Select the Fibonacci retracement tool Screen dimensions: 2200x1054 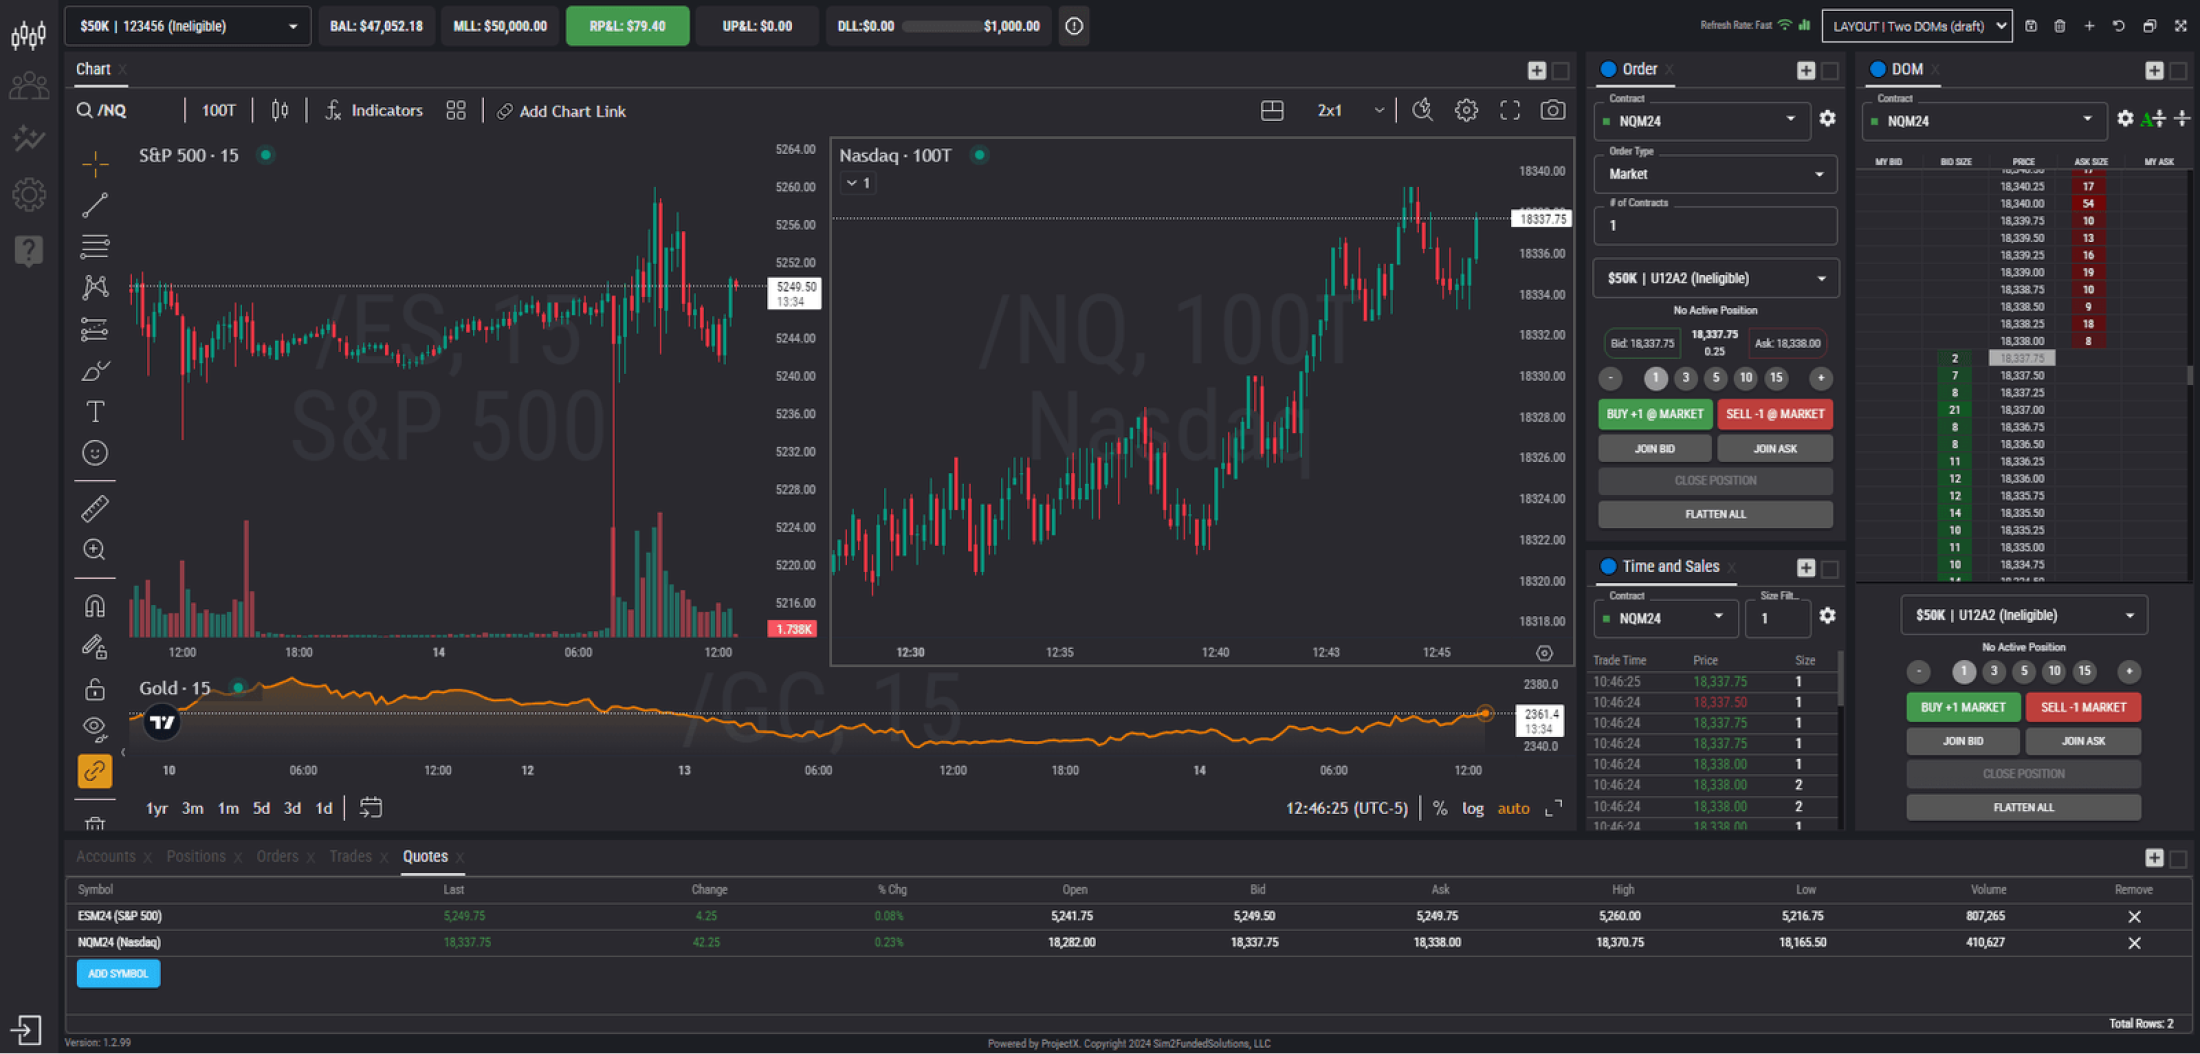pos(95,246)
